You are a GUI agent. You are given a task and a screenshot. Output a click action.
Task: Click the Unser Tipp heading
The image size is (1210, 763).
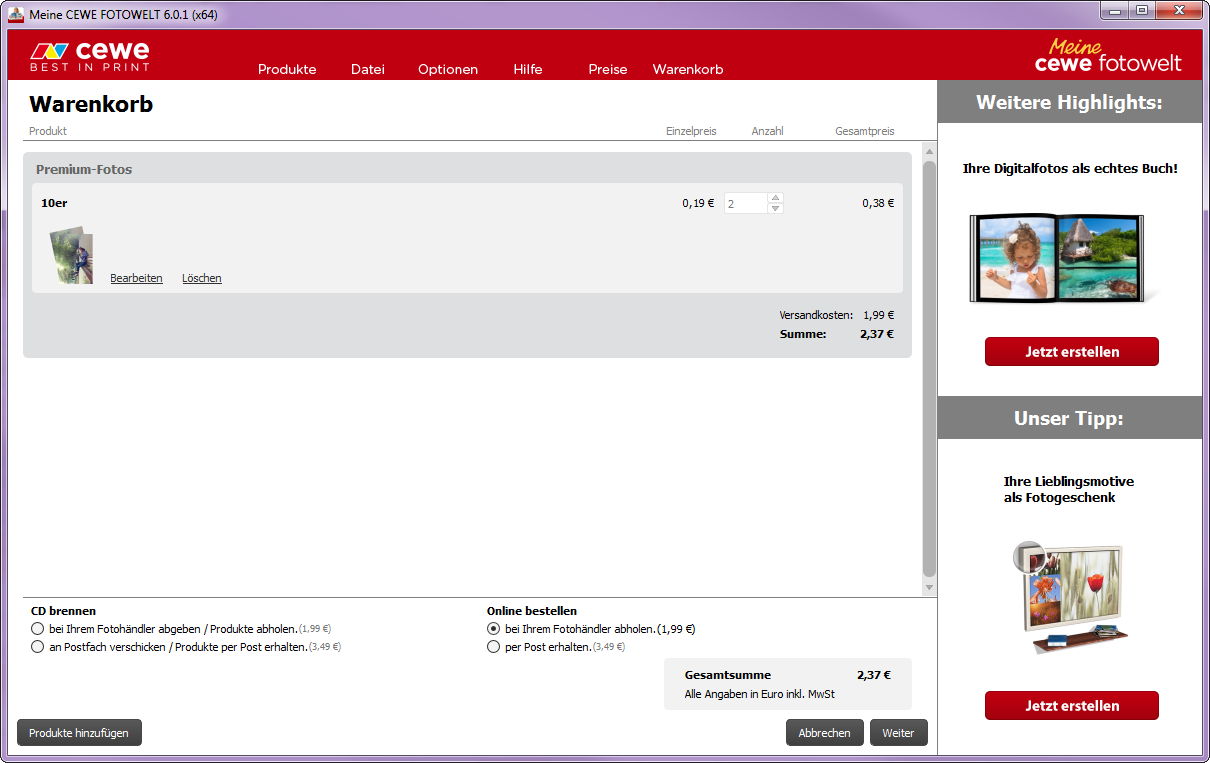(1069, 418)
